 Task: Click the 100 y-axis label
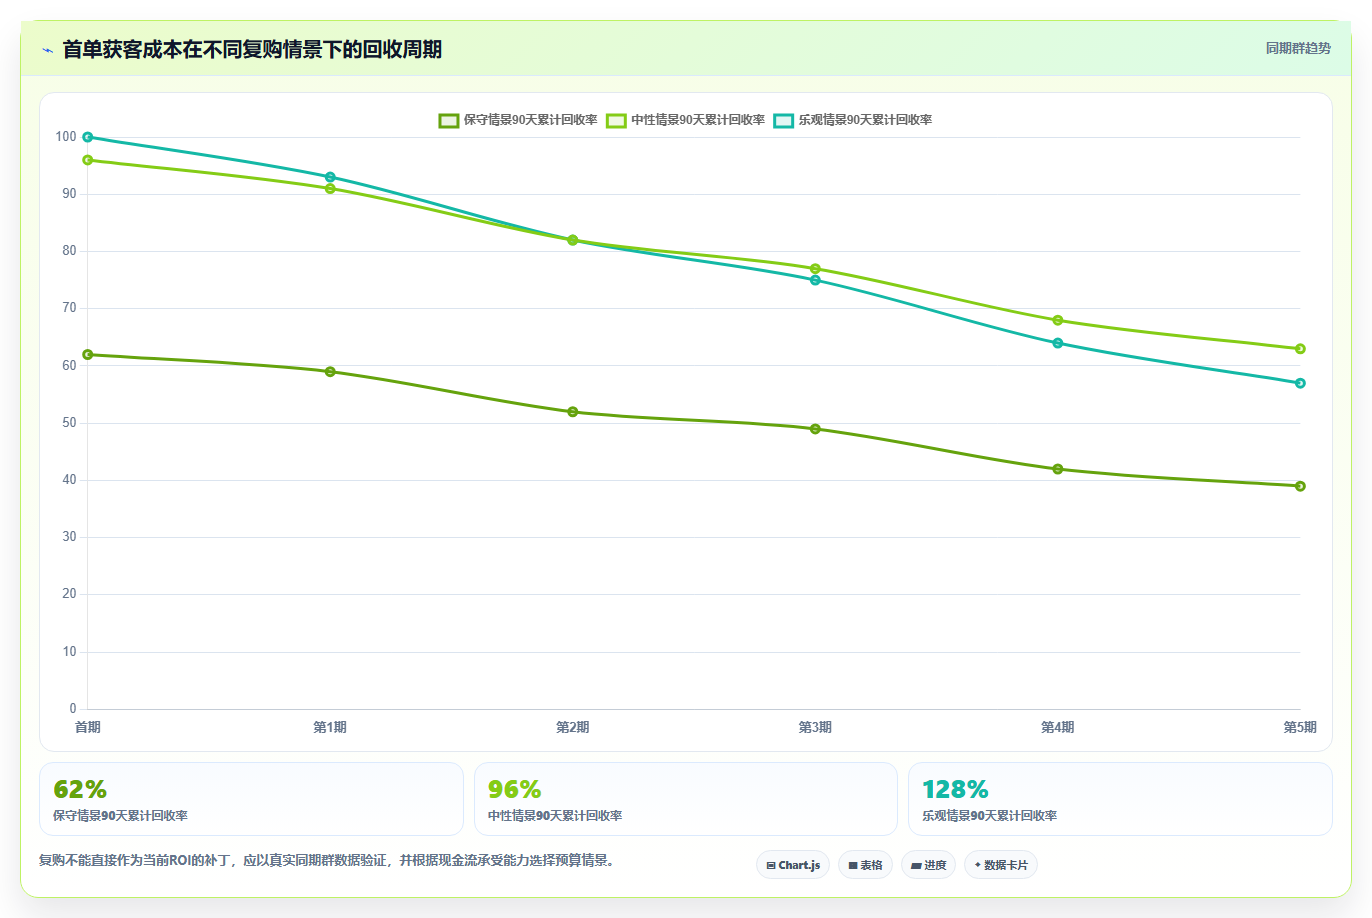tap(66, 137)
